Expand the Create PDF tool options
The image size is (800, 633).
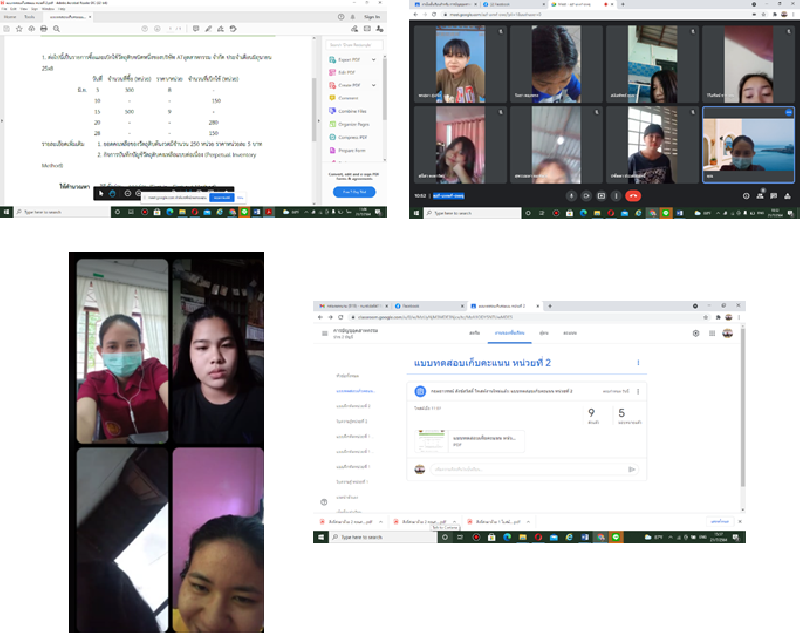371,85
